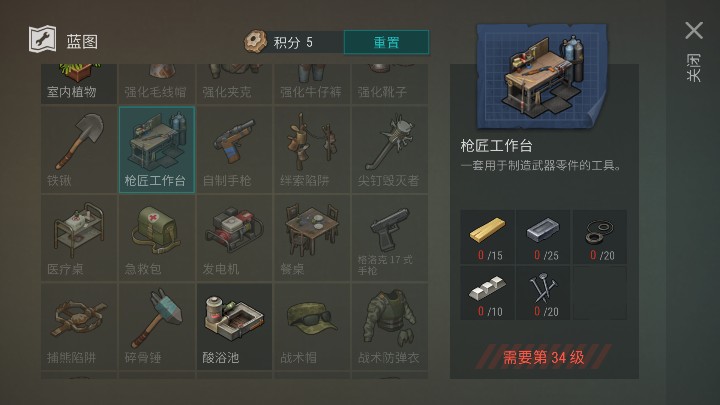Select the 铁锹 shovel blueprint

click(x=79, y=150)
